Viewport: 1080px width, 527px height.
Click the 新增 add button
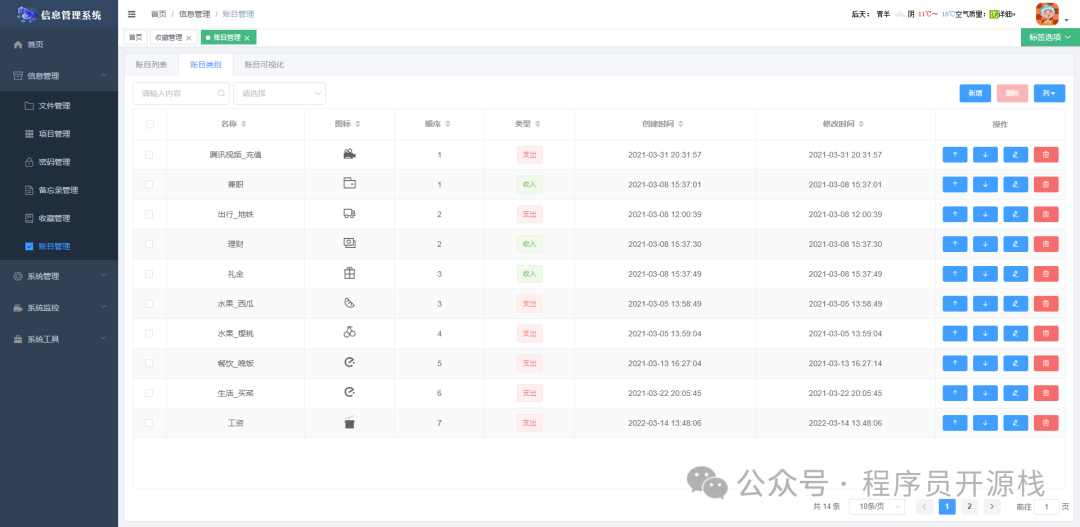pos(975,93)
